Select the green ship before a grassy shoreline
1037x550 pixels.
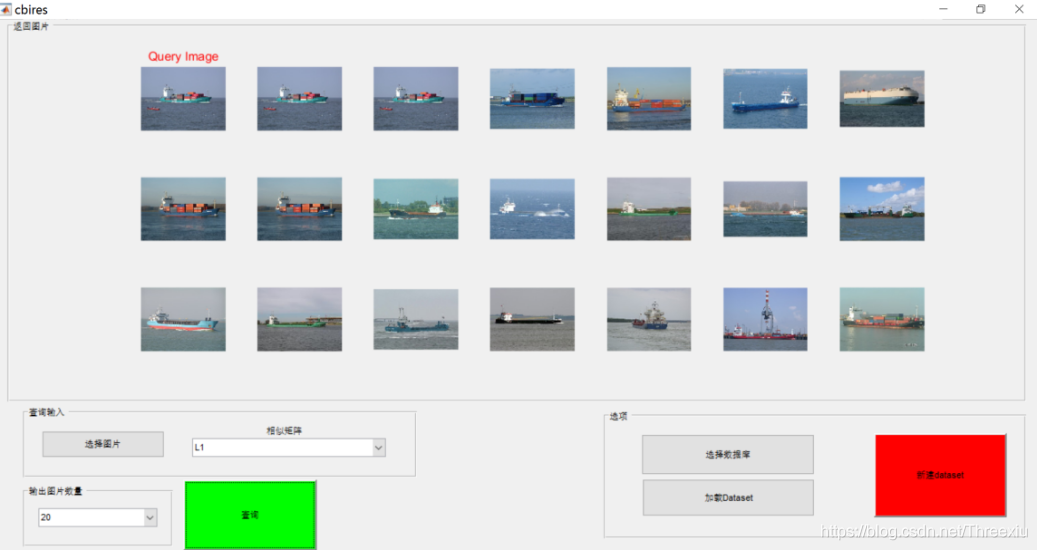pyautogui.click(x=649, y=209)
